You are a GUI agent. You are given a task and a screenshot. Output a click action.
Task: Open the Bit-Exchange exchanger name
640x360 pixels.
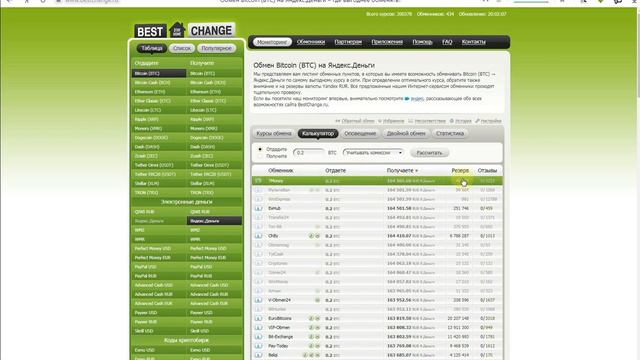point(281,337)
